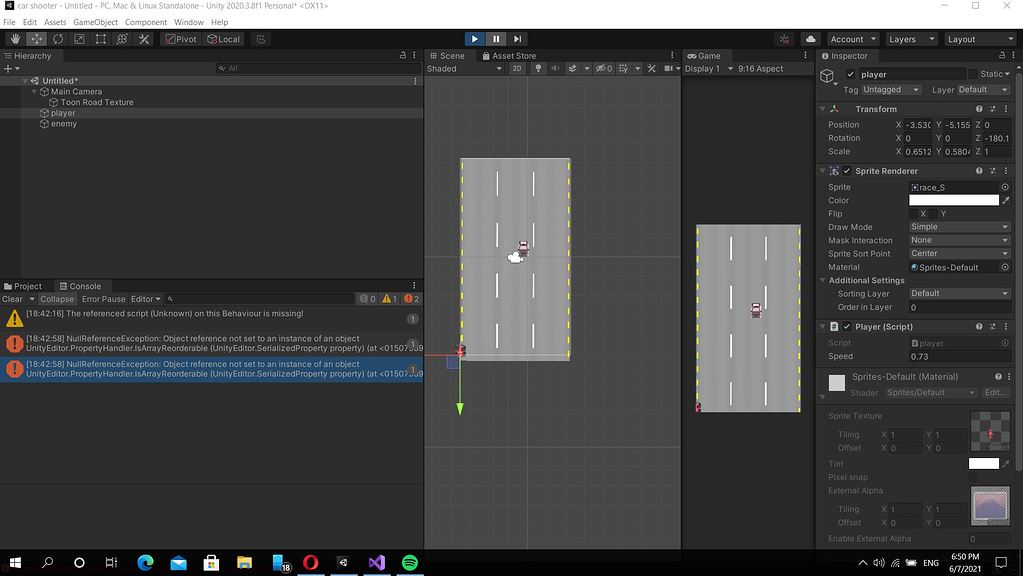Select the Scale tool in toolbar

[x=79, y=39]
